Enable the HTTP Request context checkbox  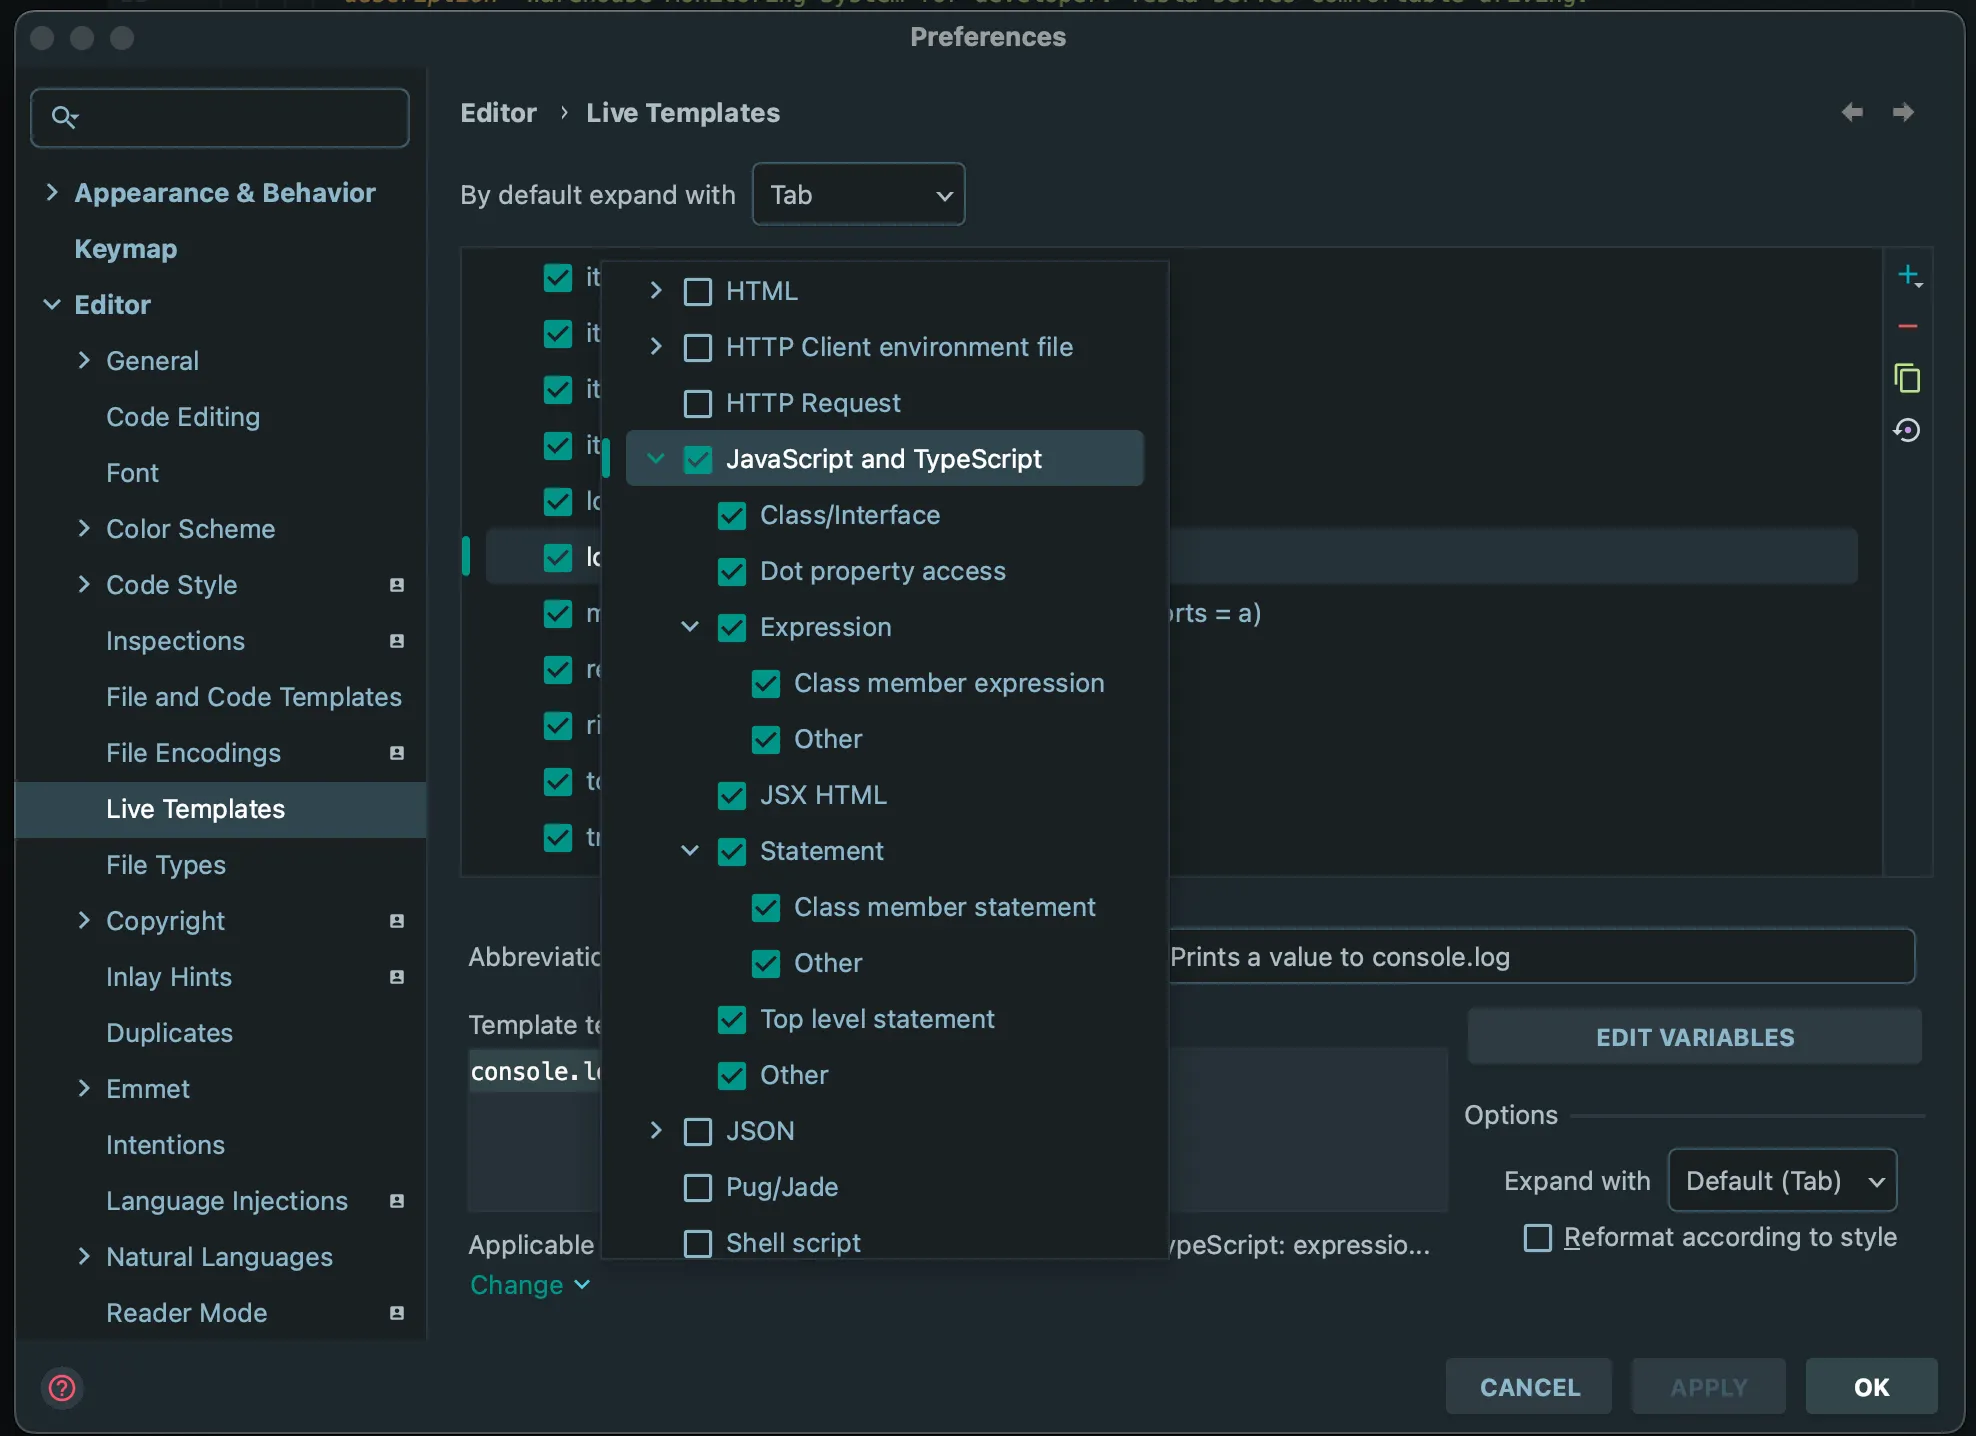698,403
